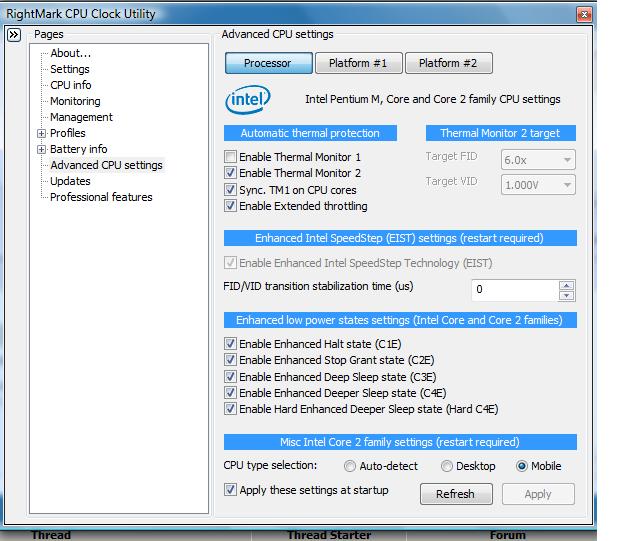Go to the Settings page

[70, 69]
